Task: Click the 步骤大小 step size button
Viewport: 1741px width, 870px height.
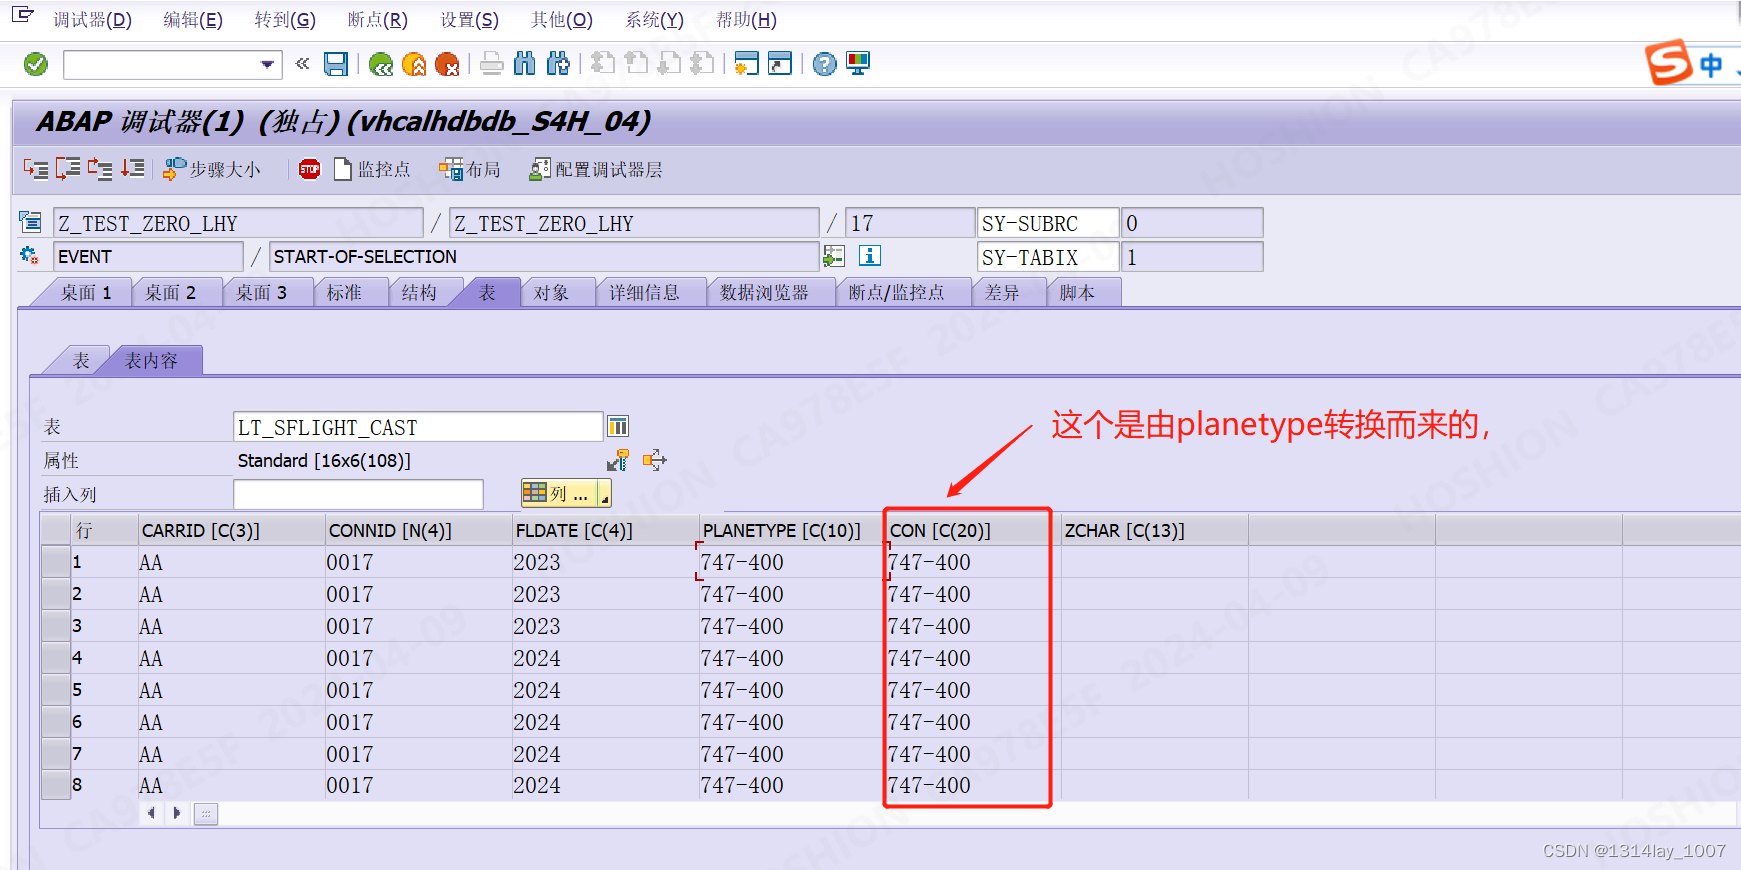Action: pos(212,169)
